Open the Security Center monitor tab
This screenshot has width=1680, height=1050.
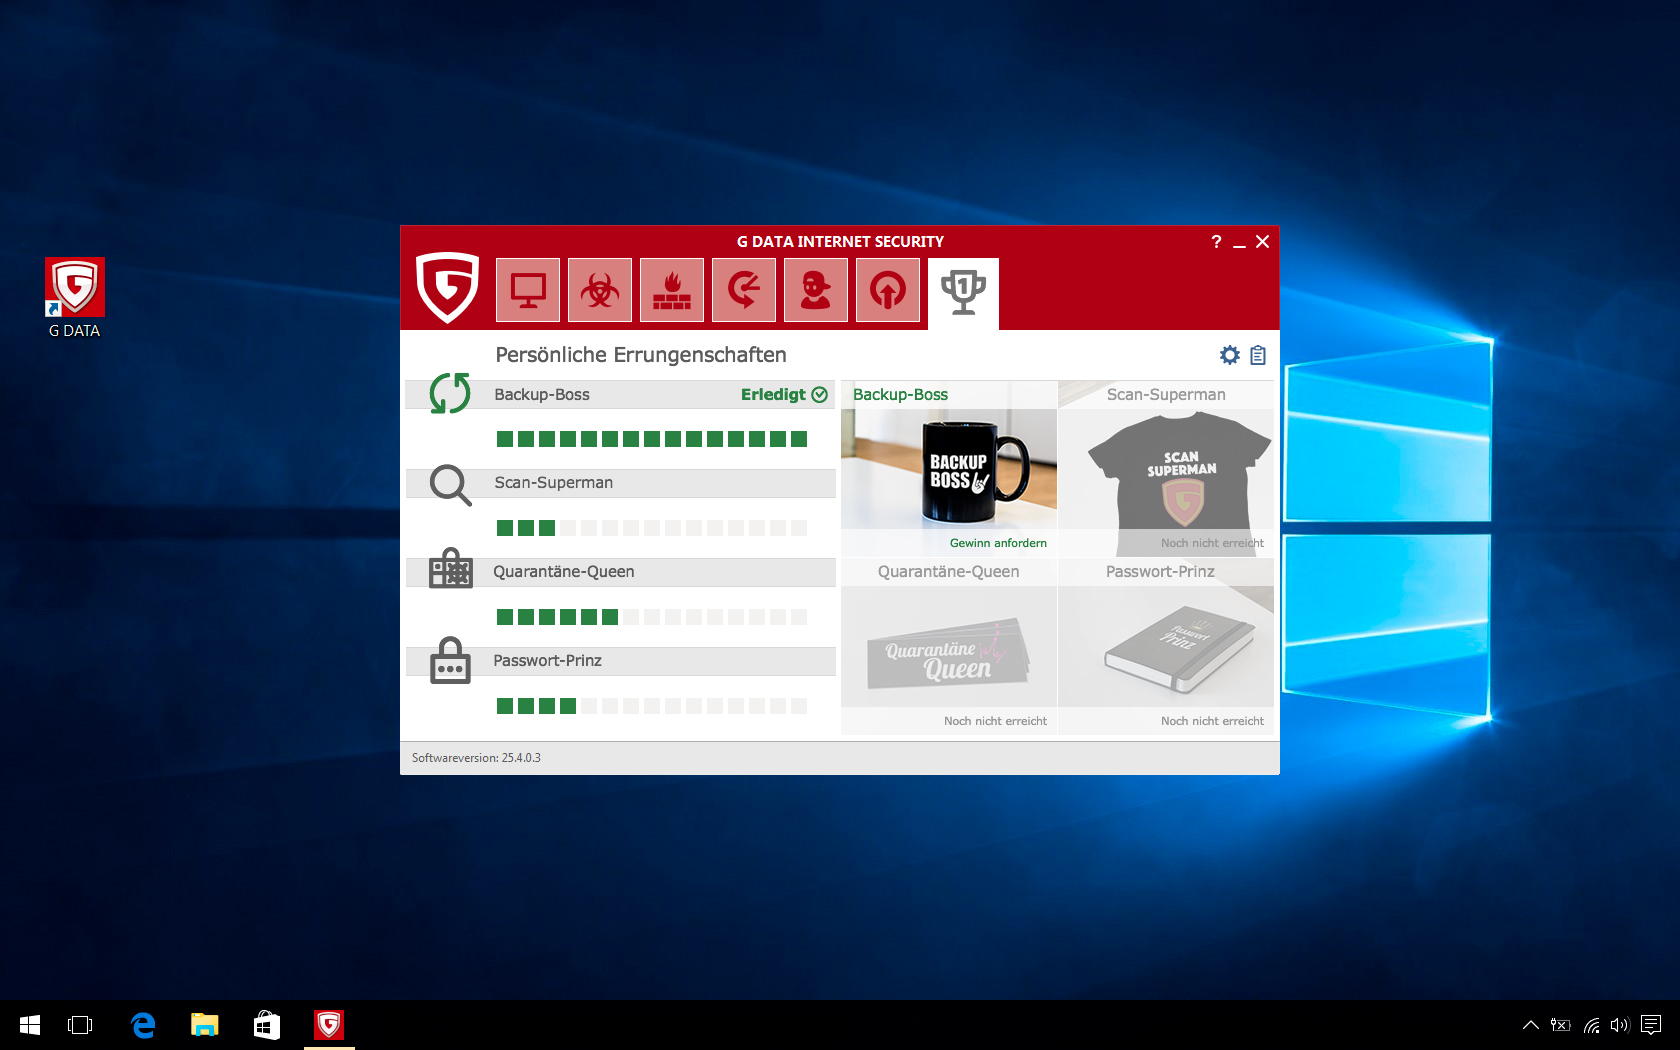(528, 290)
